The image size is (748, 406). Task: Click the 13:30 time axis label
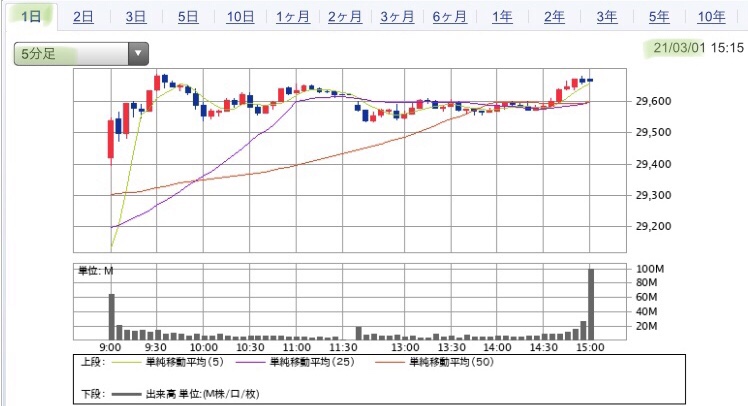[452, 347]
